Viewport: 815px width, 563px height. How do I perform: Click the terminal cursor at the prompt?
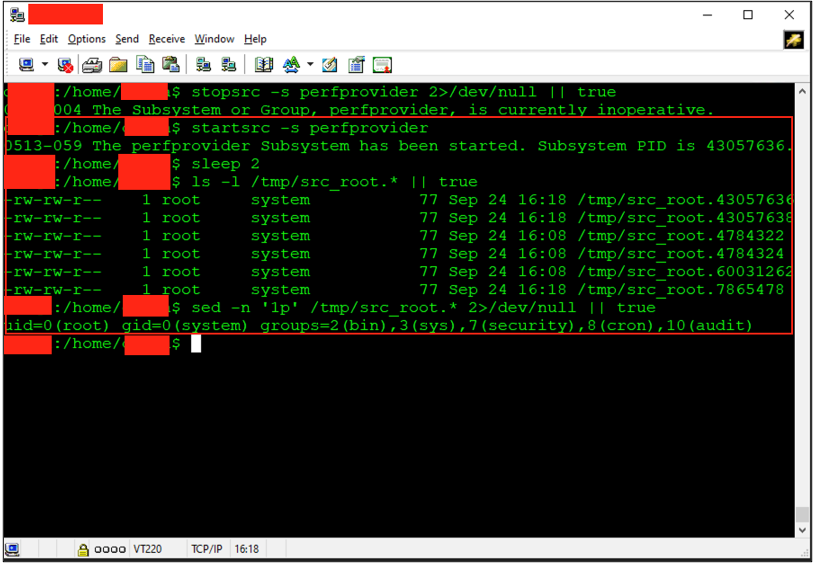pos(197,343)
